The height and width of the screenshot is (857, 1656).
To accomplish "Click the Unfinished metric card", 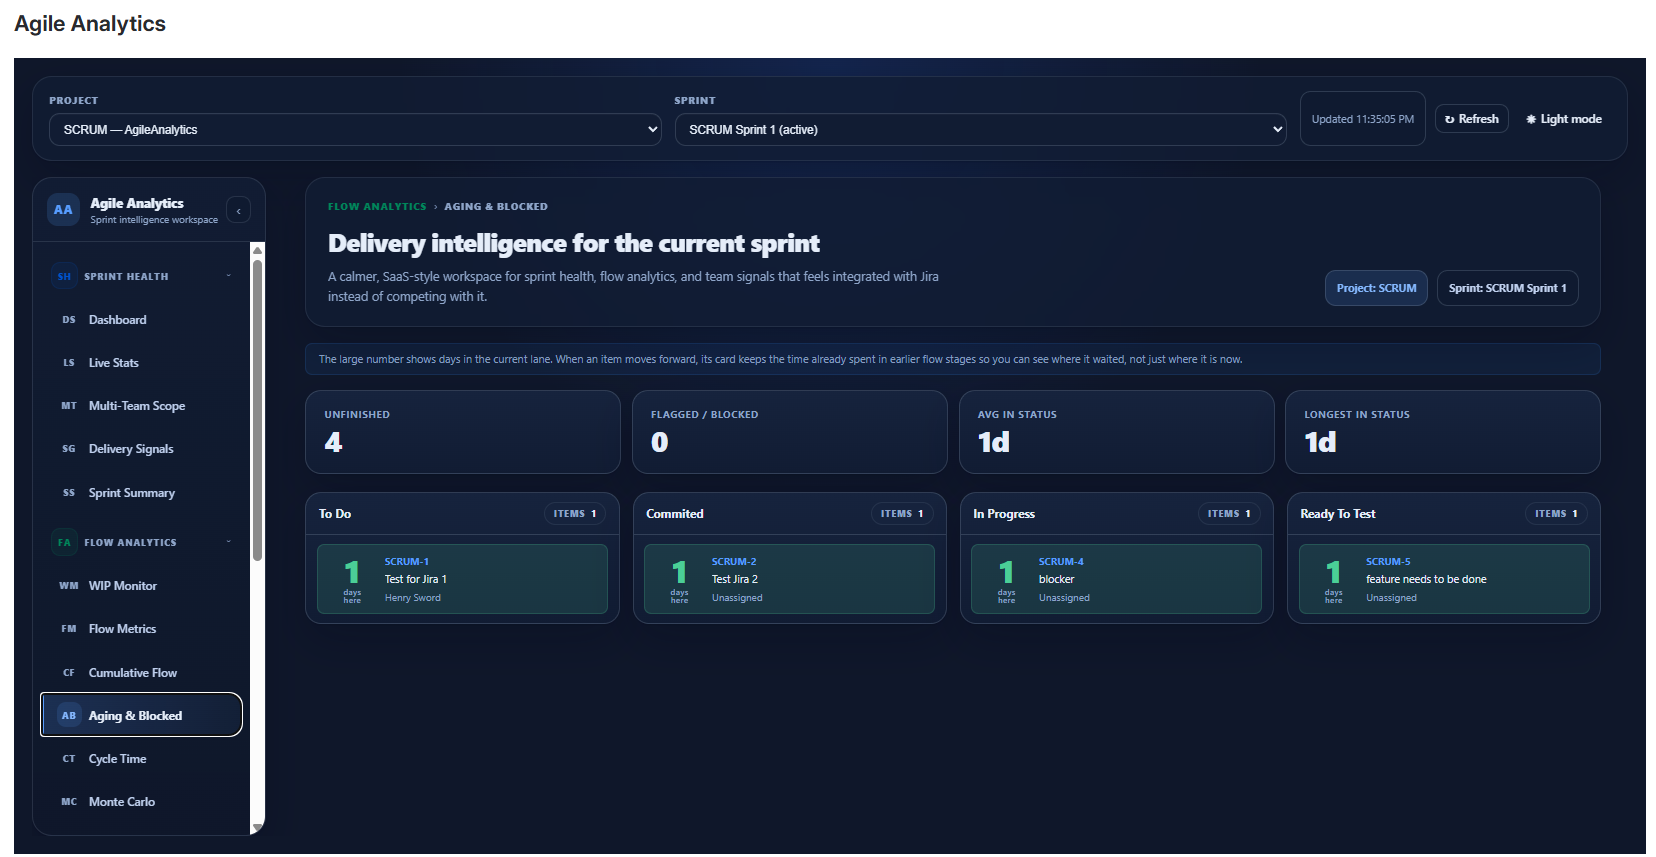I will point(463,432).
